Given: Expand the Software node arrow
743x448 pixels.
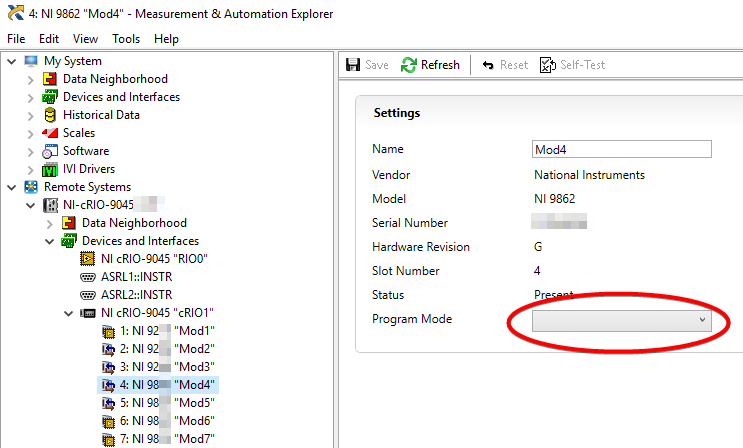Looking at the screenshot, I should coord(31,151).
